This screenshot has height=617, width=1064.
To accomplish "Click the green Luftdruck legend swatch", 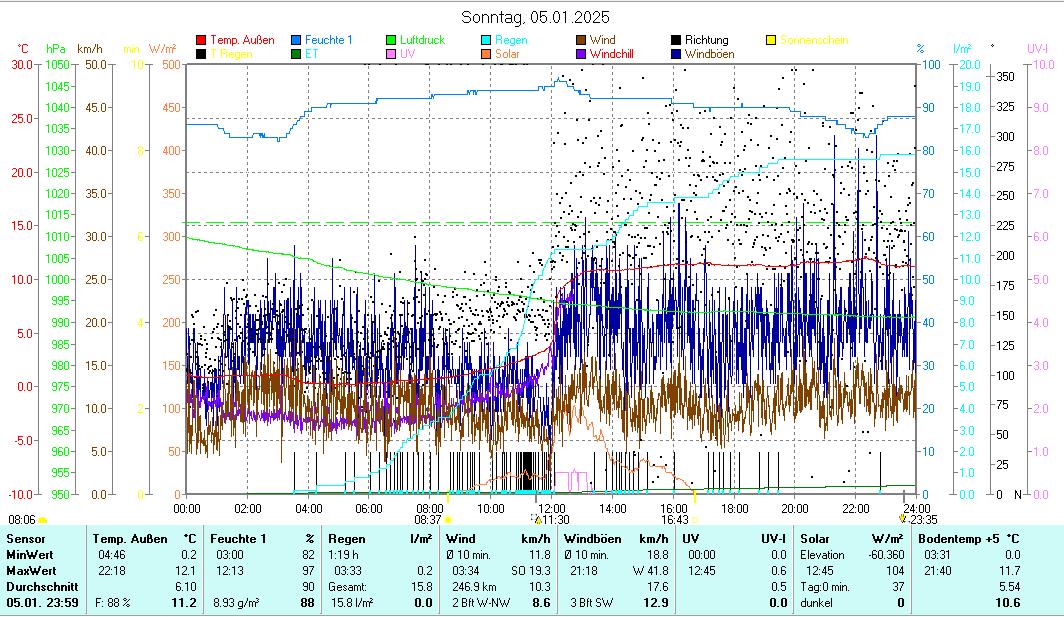I will coord(391,41).
